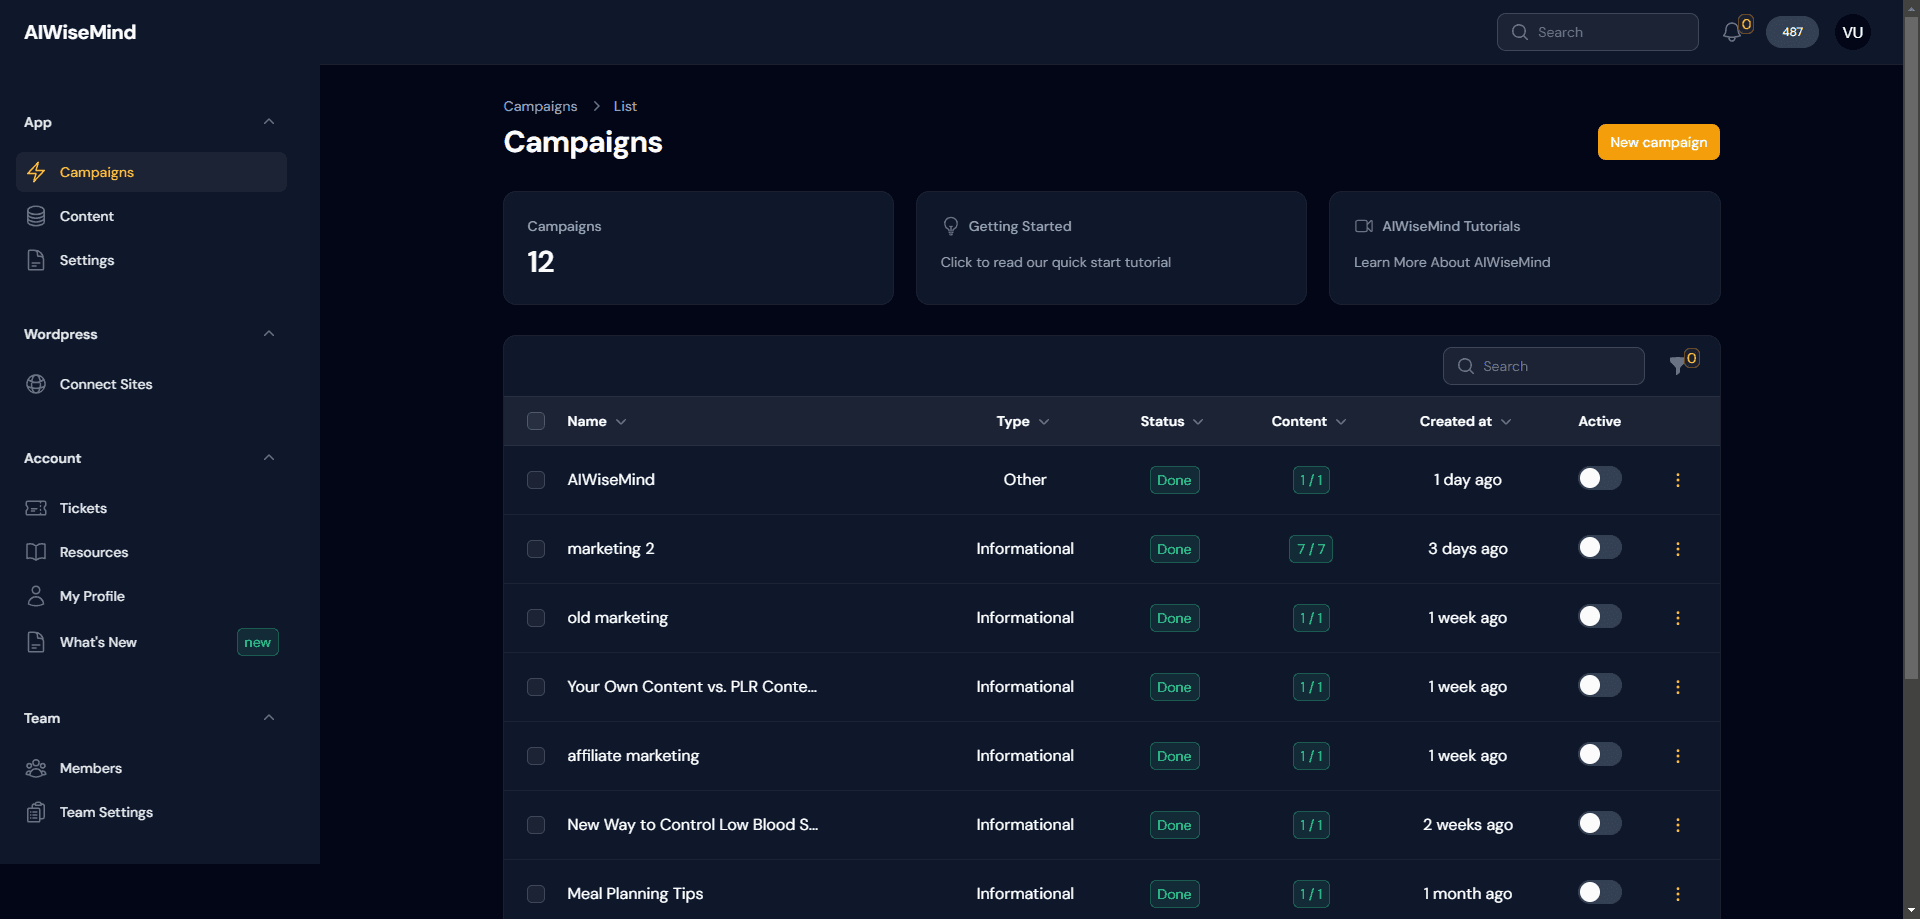Open actions menu for New Way to Control row
Image resolution: width=1920 pixels, height=919 pixels.
pos(1678,825)
